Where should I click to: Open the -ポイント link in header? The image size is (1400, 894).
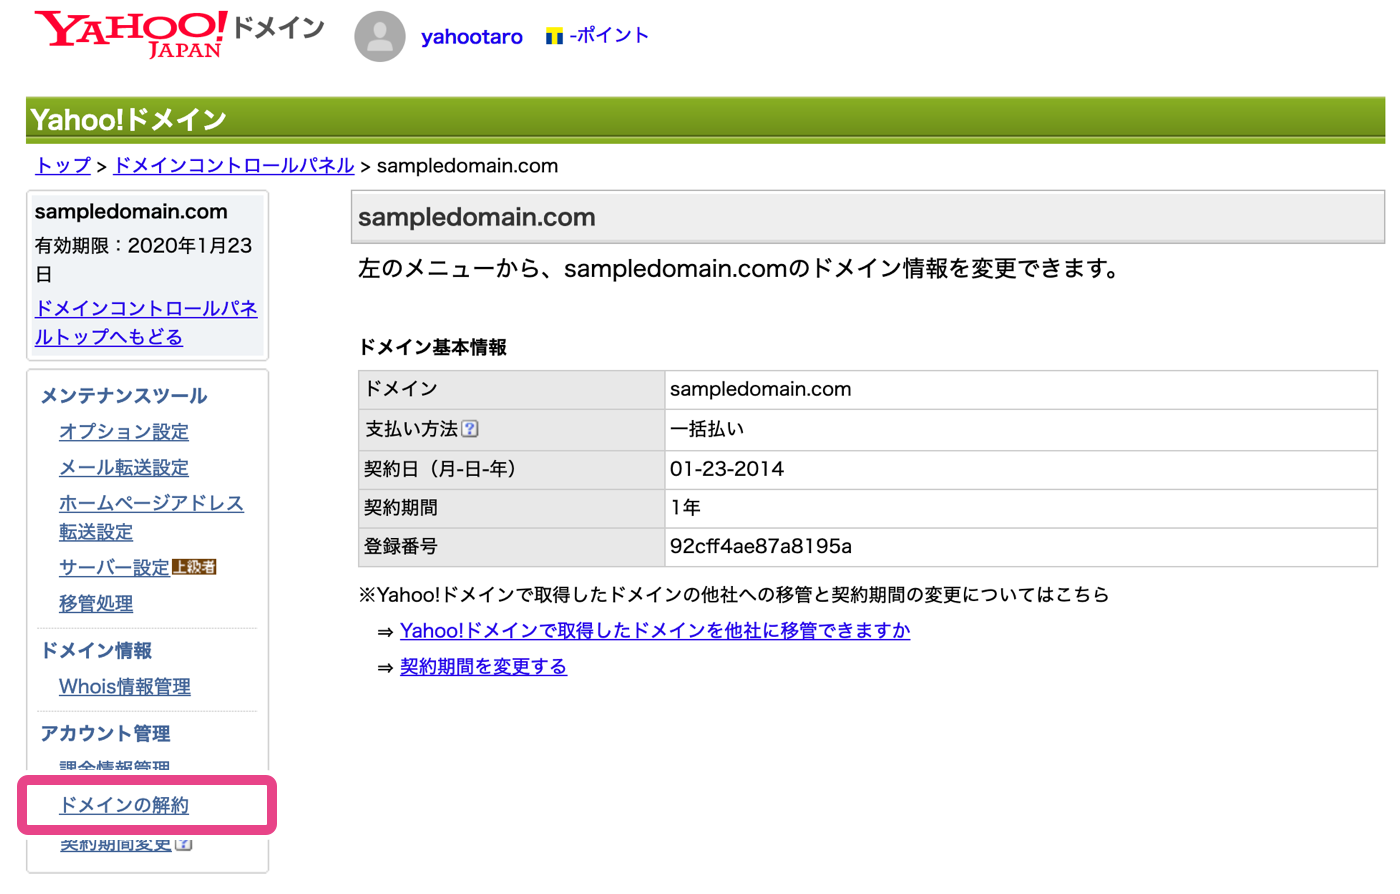(x=609, y=36)
